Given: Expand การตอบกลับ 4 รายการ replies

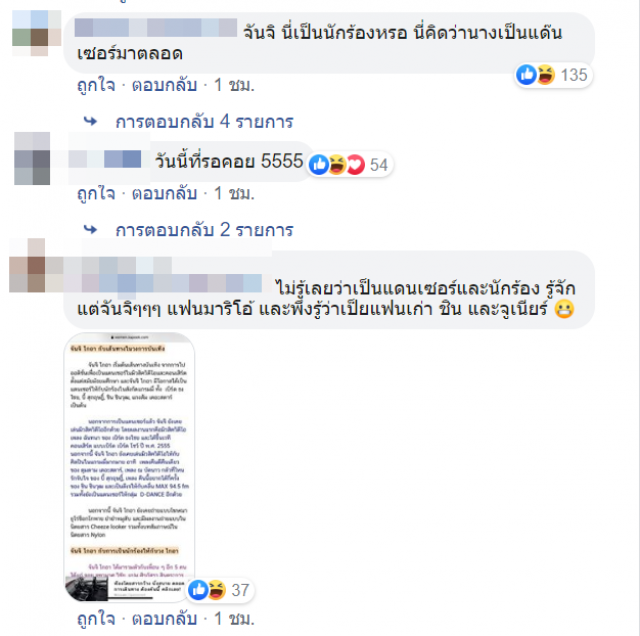Looking at the screenshot, I should click(x=204, y=122).
